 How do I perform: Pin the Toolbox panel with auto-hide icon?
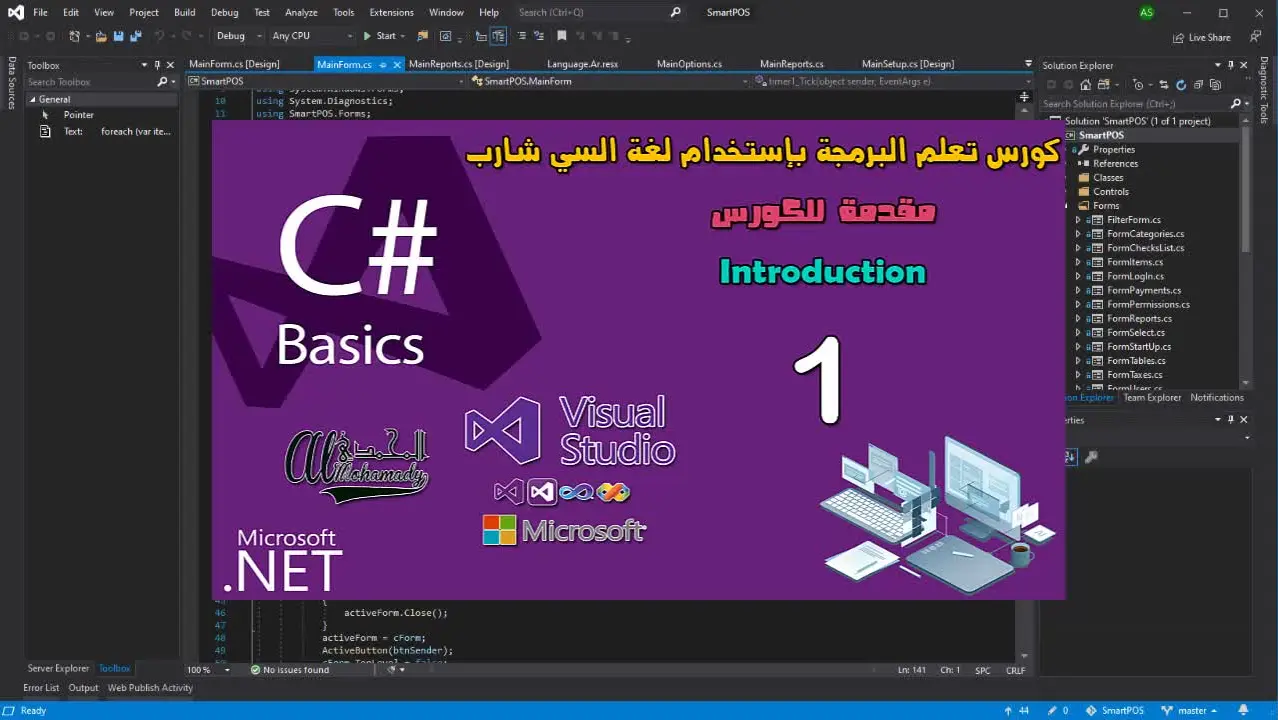click(x=157, y=65)
